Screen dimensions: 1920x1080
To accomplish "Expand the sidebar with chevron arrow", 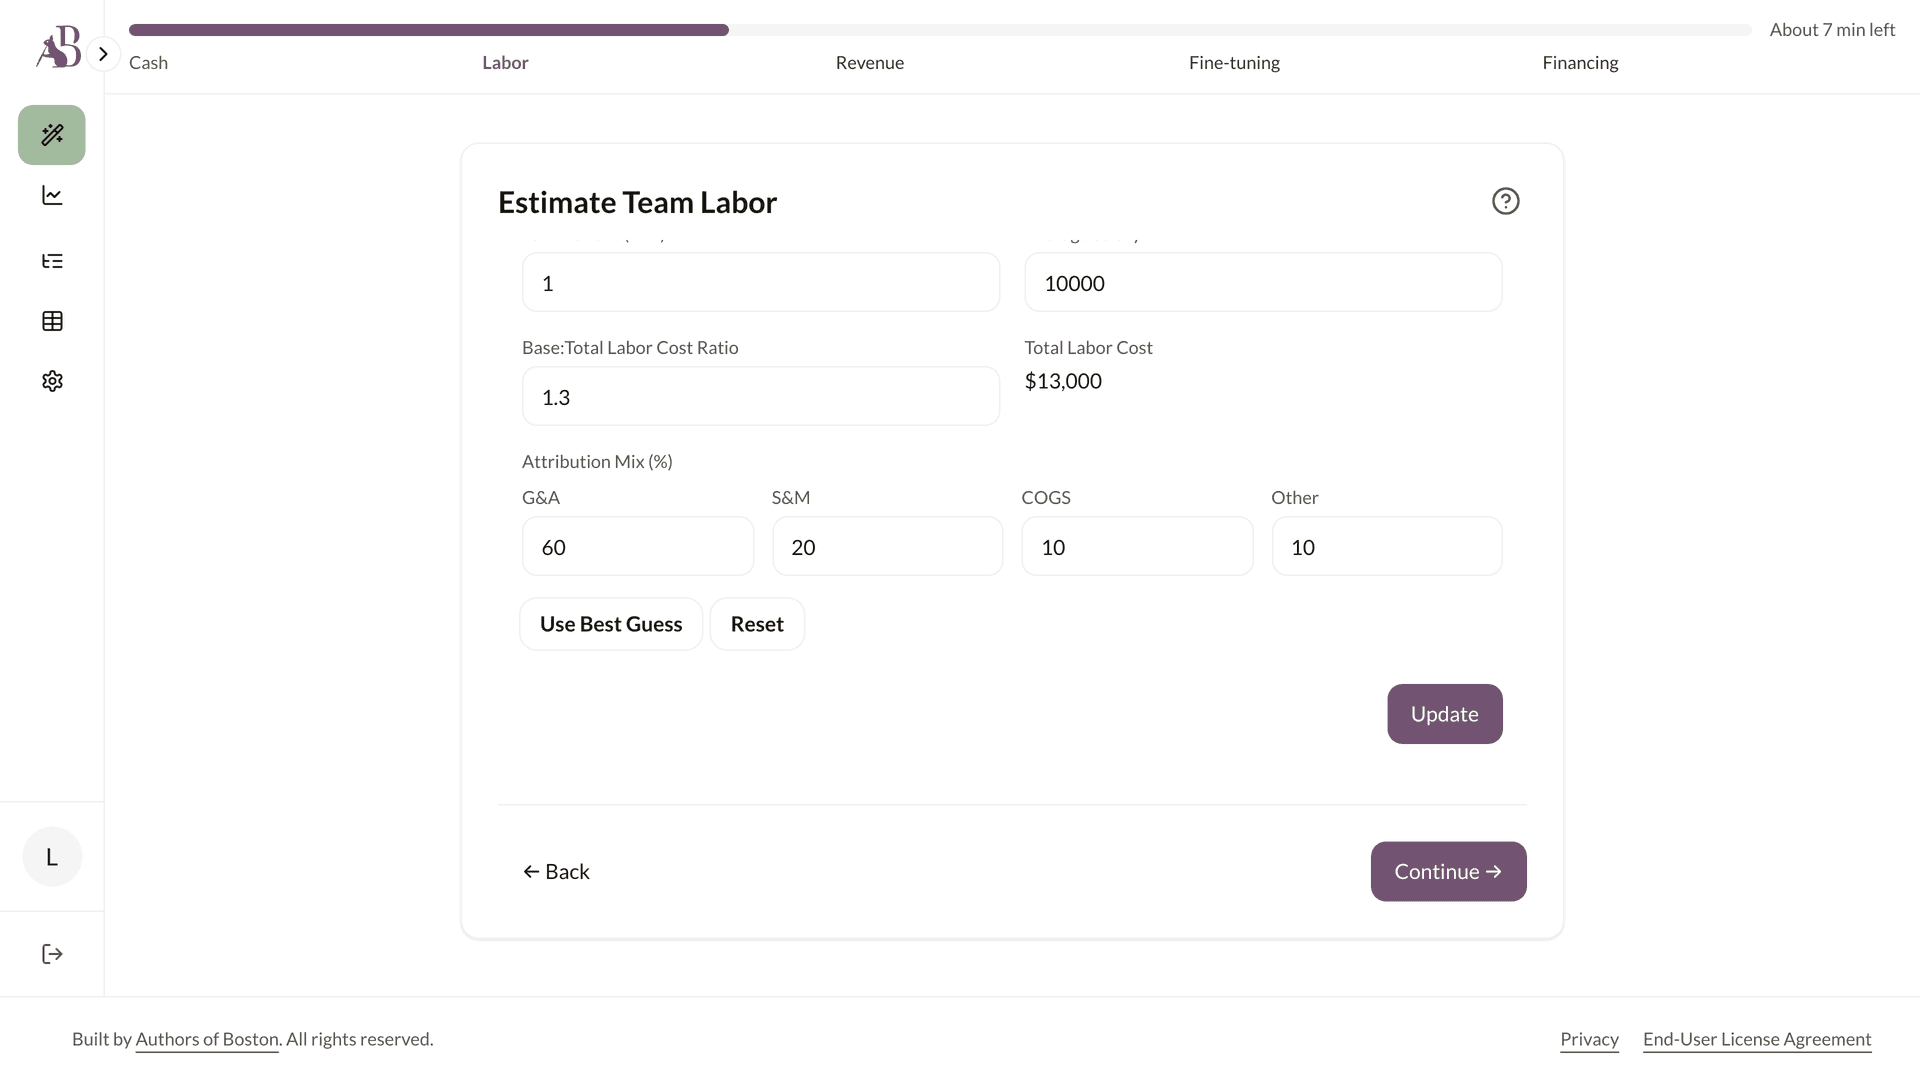I will point(103,54).
